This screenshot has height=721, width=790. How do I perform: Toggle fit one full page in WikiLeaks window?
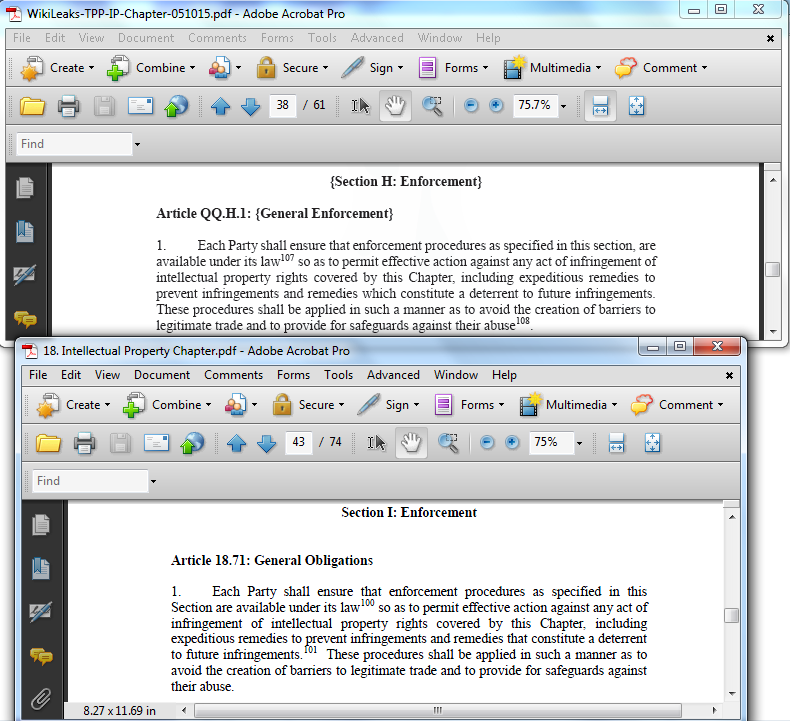click(x=636, y=106)
